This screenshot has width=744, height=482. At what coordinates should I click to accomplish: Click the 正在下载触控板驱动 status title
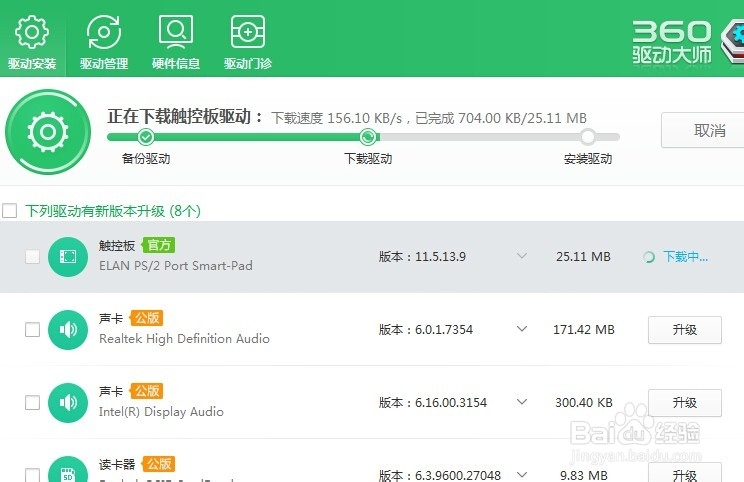[185, 116]
